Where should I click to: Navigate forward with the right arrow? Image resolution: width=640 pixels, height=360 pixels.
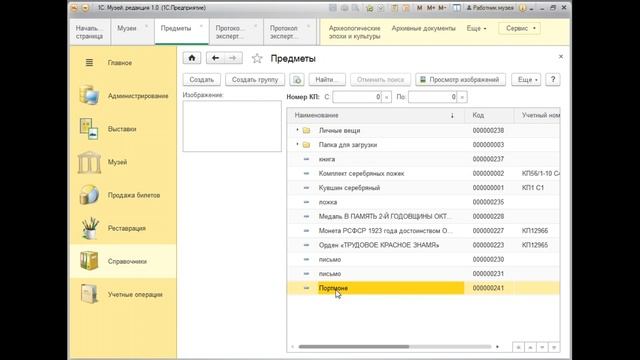click(233, 58)
